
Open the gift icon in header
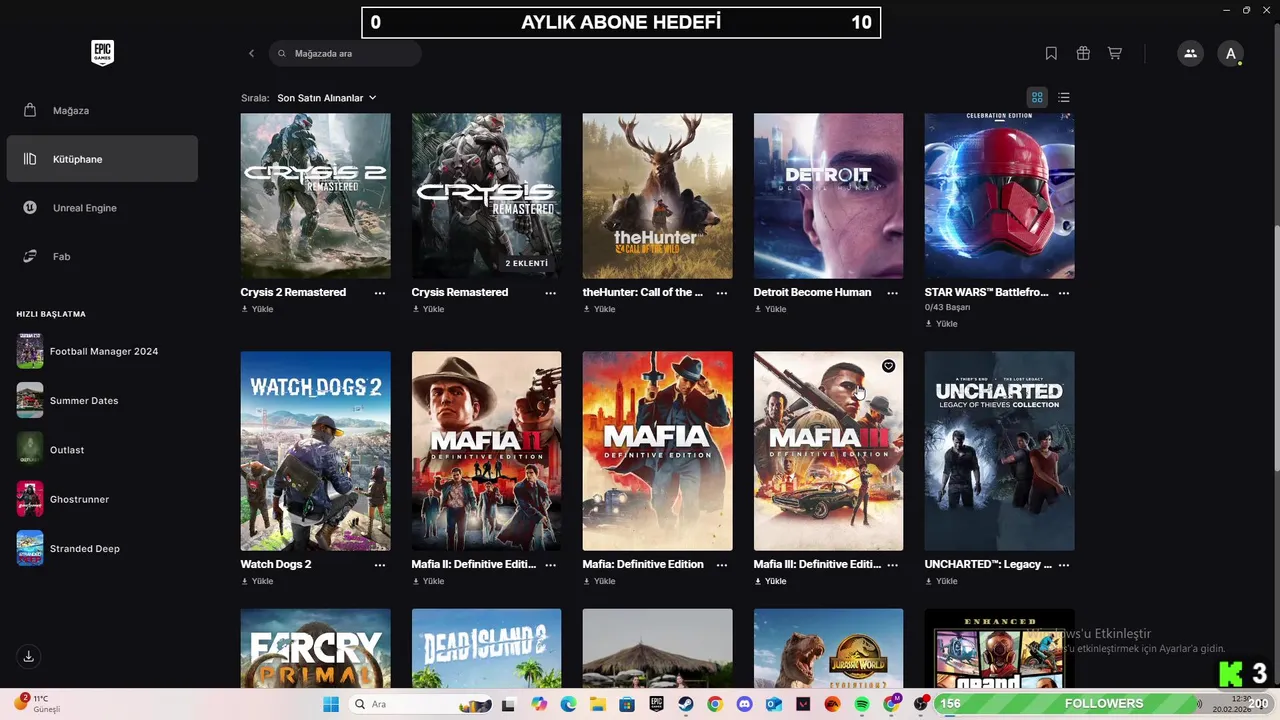coord(1083,53)
